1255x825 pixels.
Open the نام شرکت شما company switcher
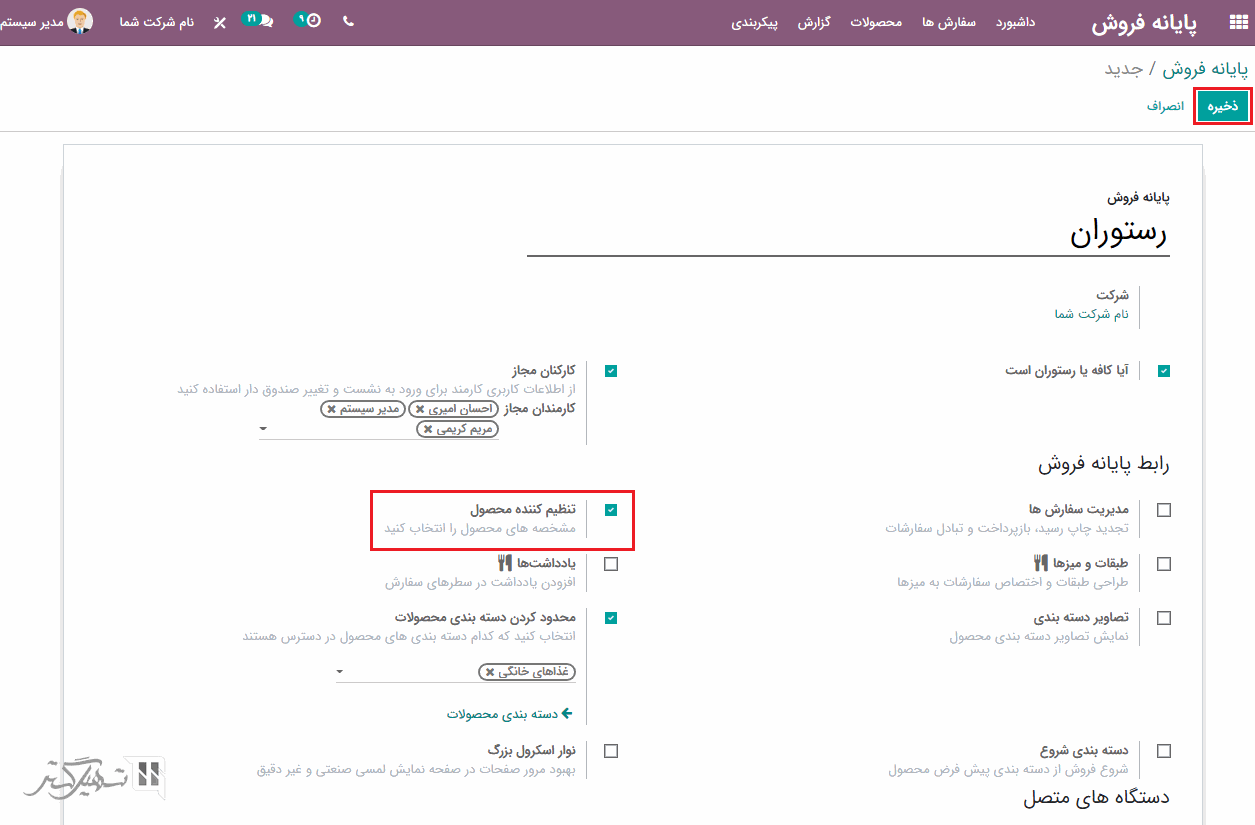coord(157,22)
